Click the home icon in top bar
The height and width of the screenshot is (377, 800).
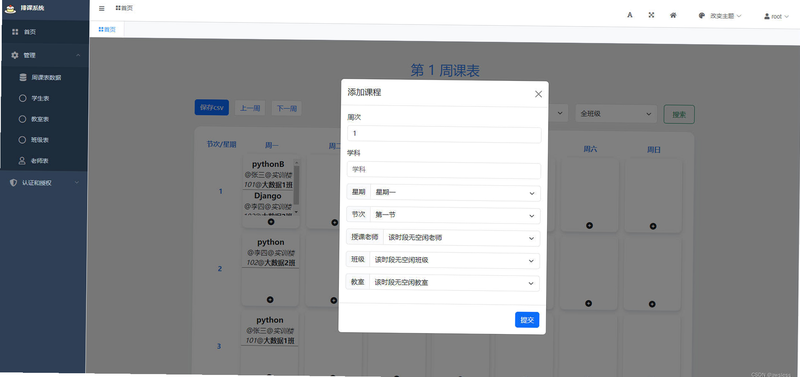coord(673,15)
